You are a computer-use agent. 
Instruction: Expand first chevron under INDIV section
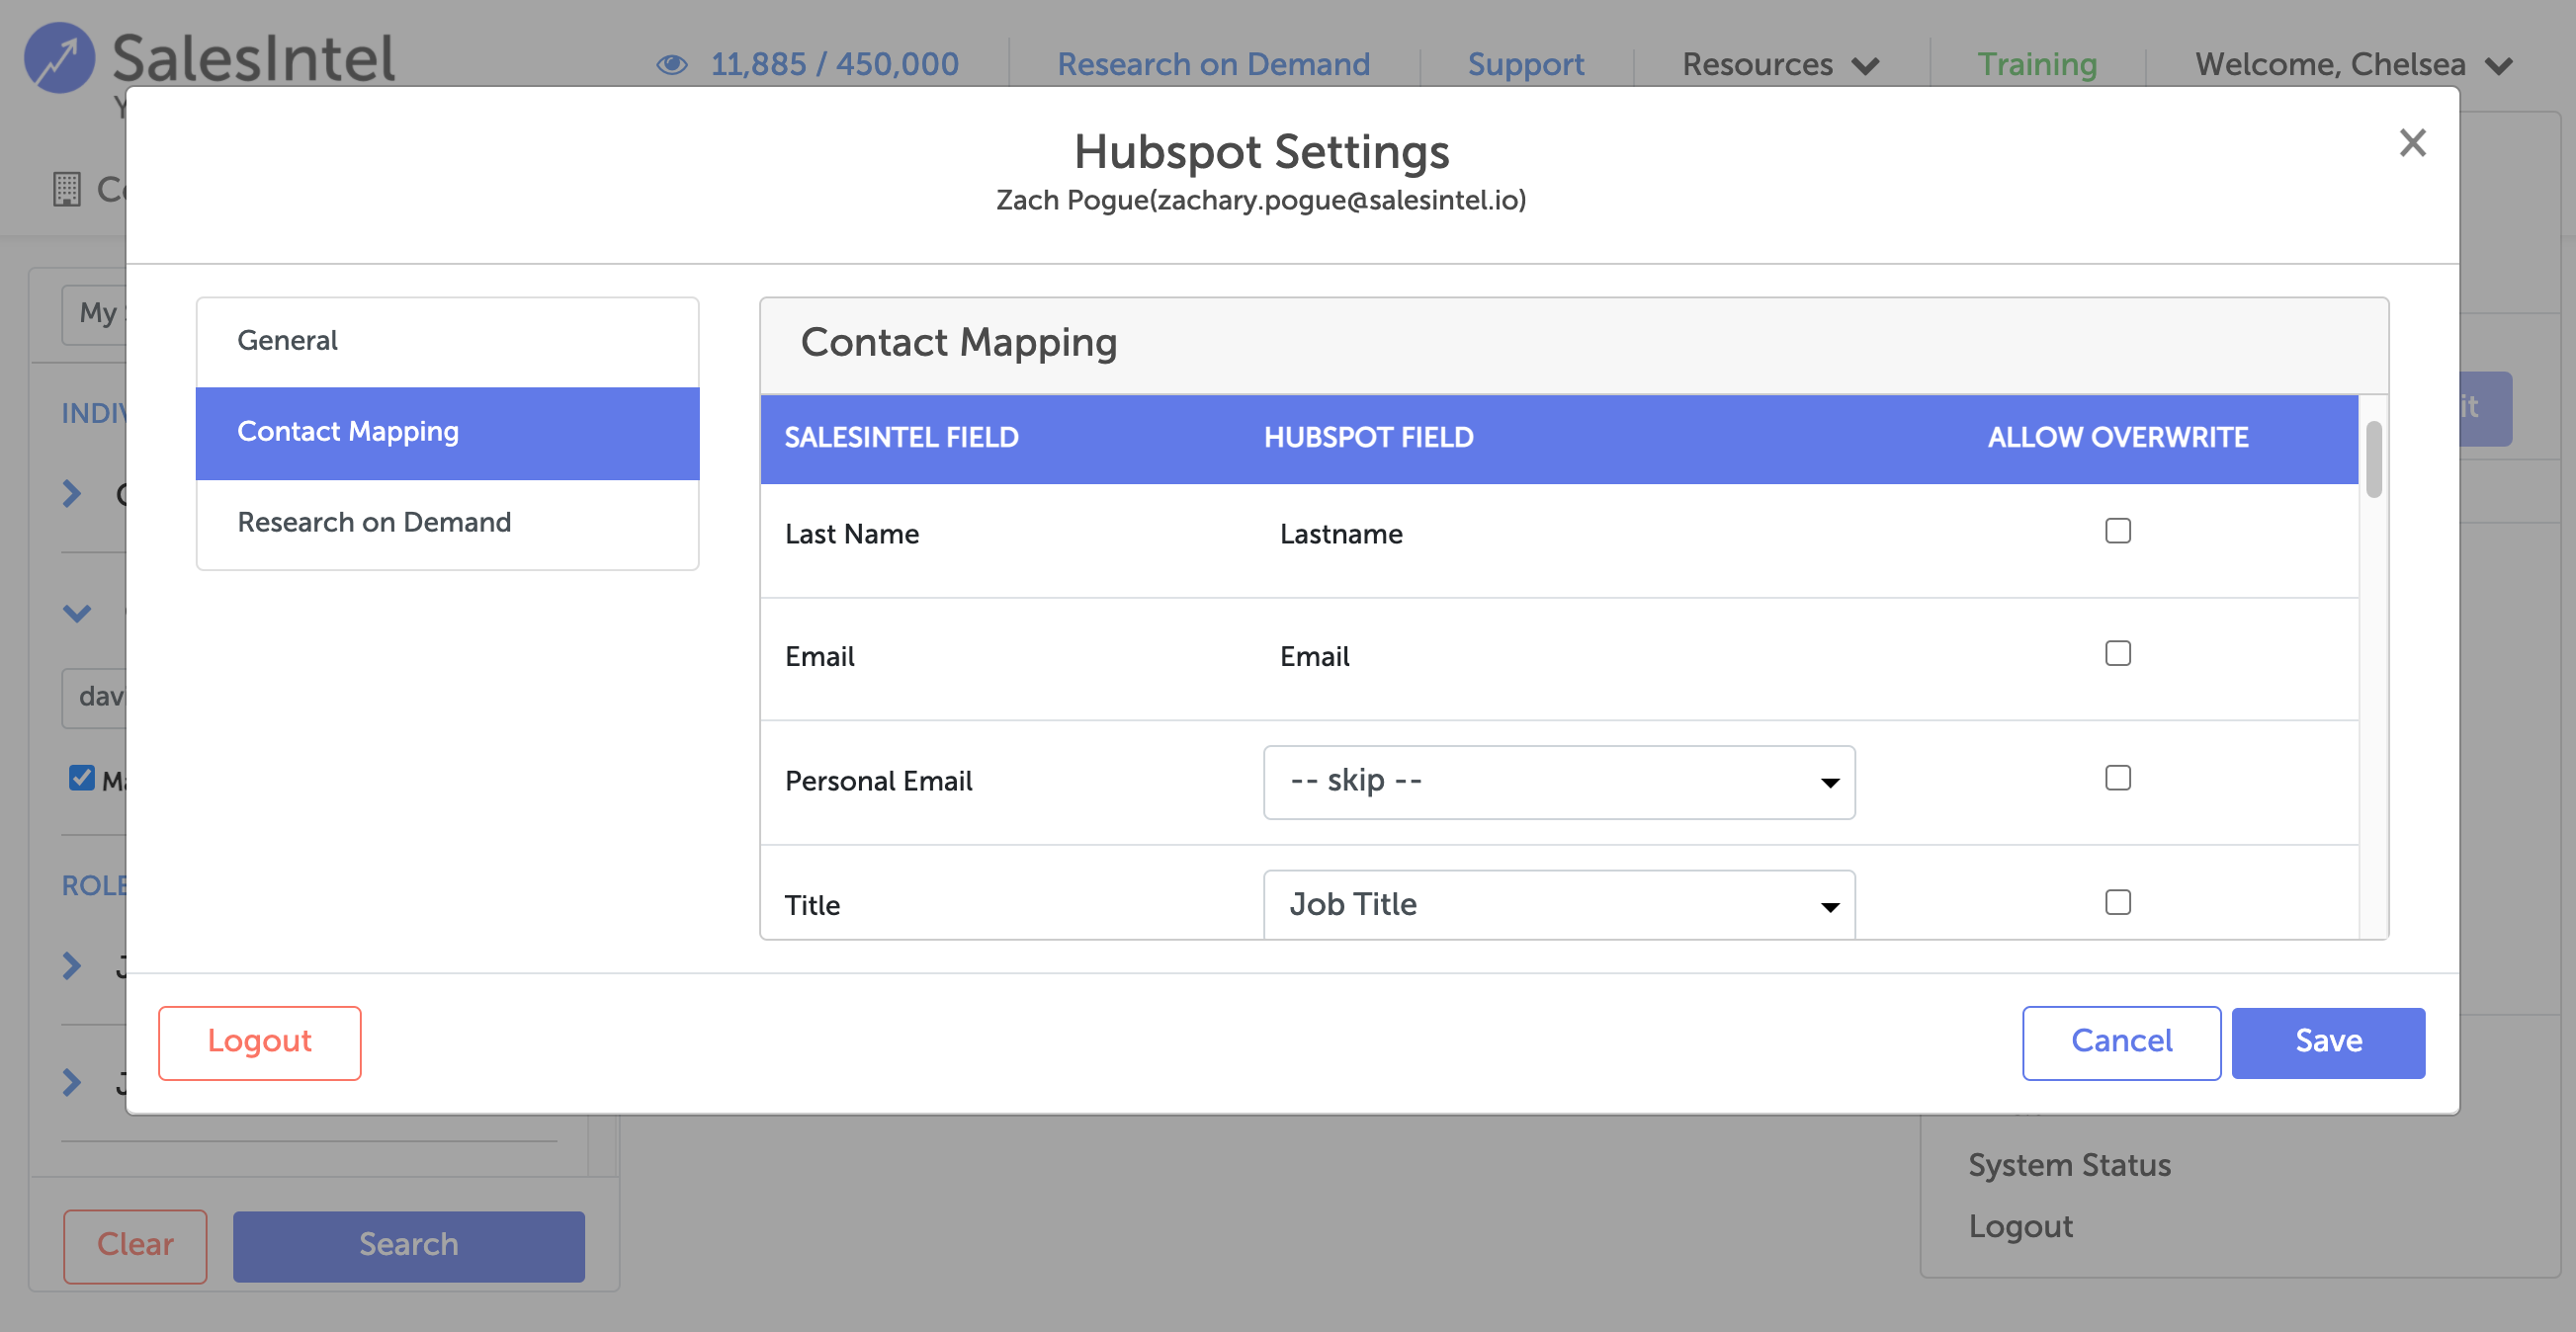tap(72, 493)
